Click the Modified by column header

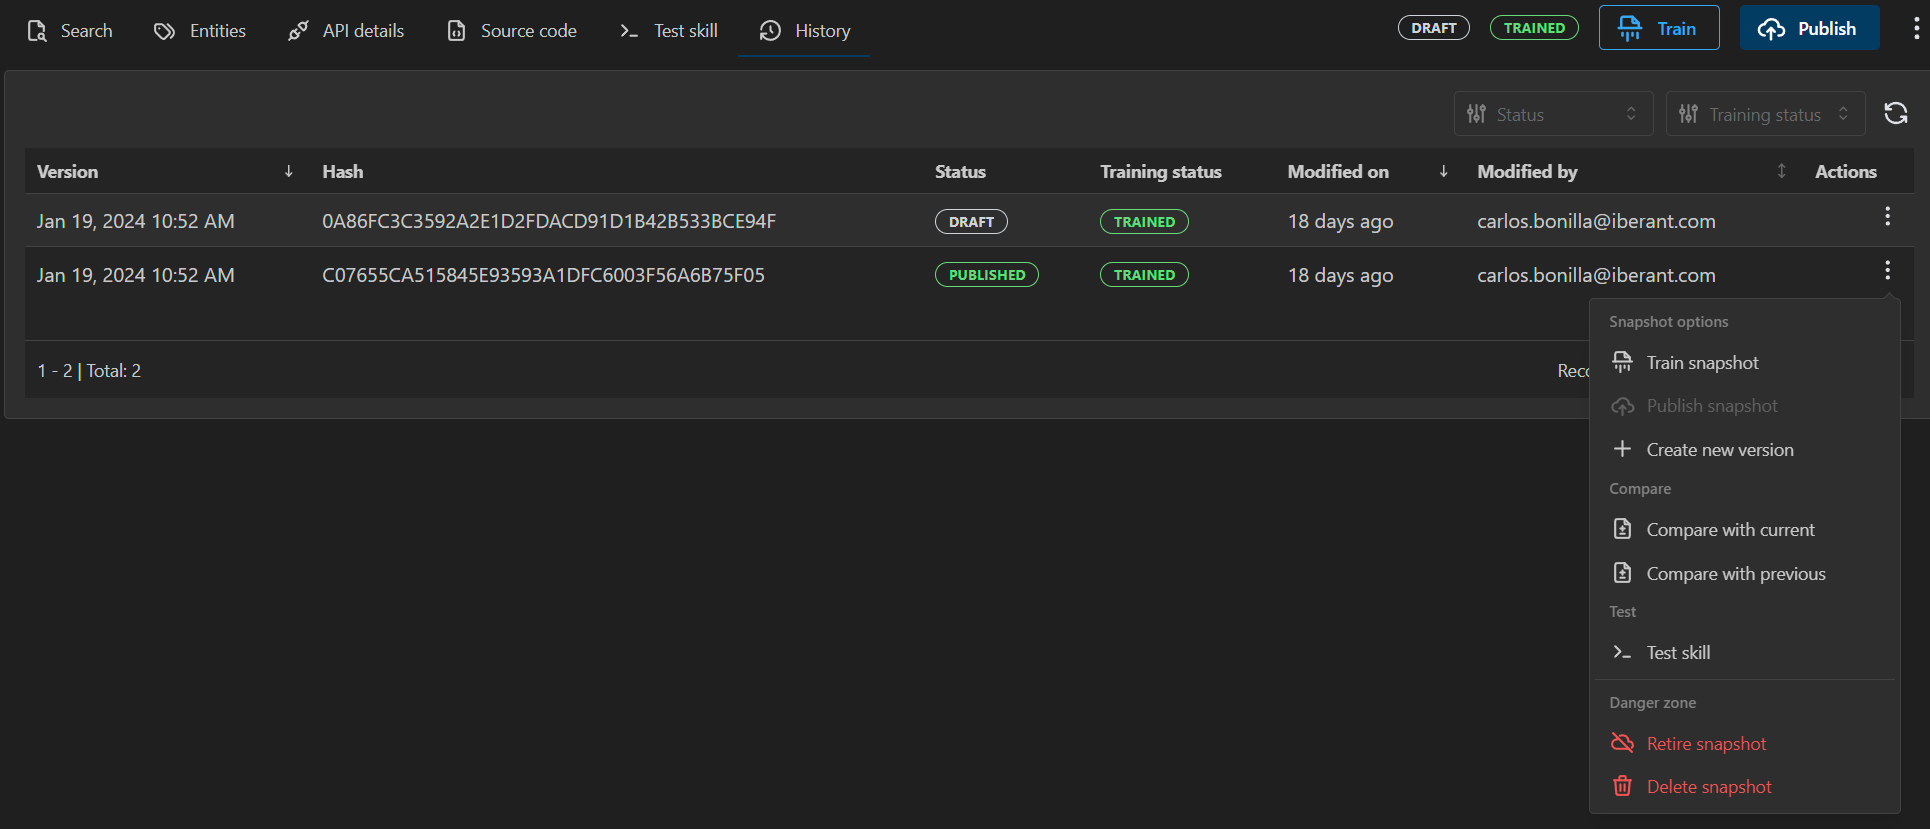tap(1527, 171)
